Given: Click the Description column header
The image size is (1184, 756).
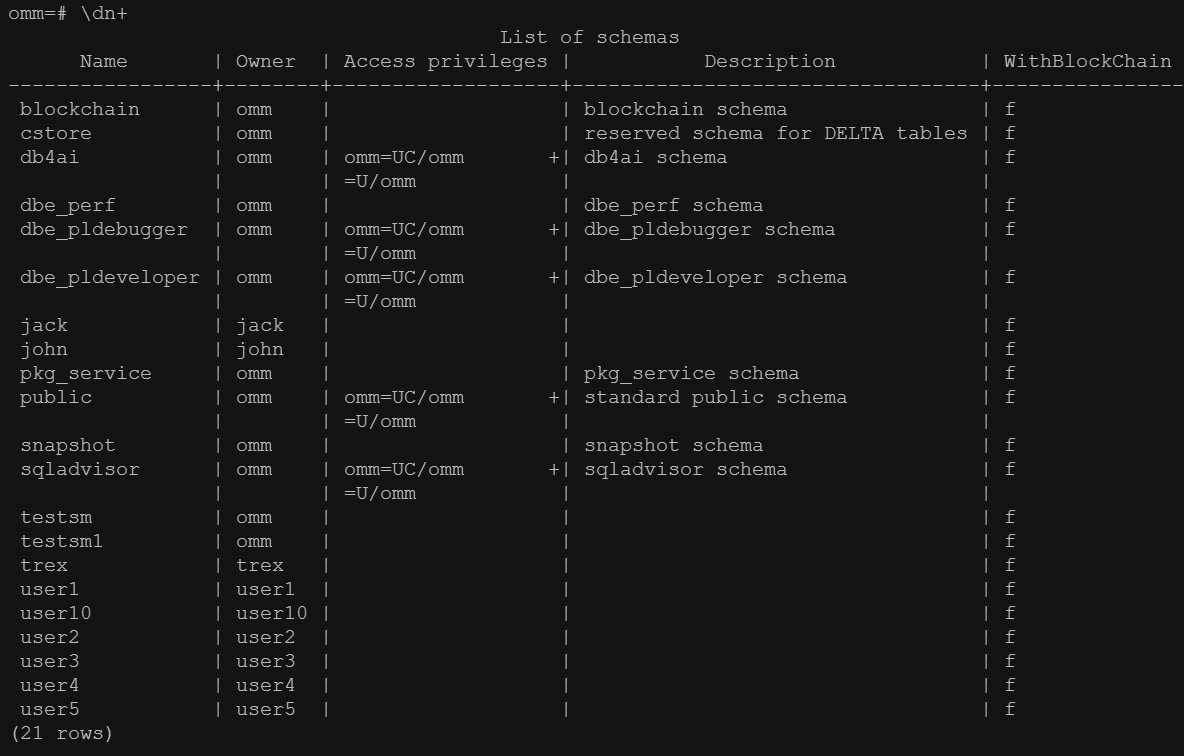Looking at the screenshot, I should pos(769,62).
